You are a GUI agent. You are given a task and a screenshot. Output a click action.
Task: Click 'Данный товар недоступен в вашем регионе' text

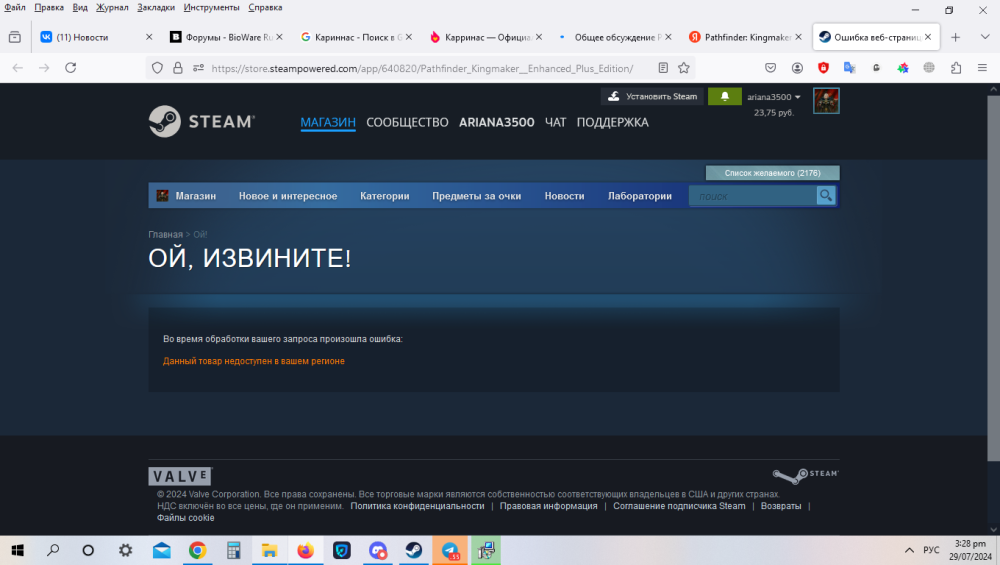pyautogui.click(x=253, y=361)
